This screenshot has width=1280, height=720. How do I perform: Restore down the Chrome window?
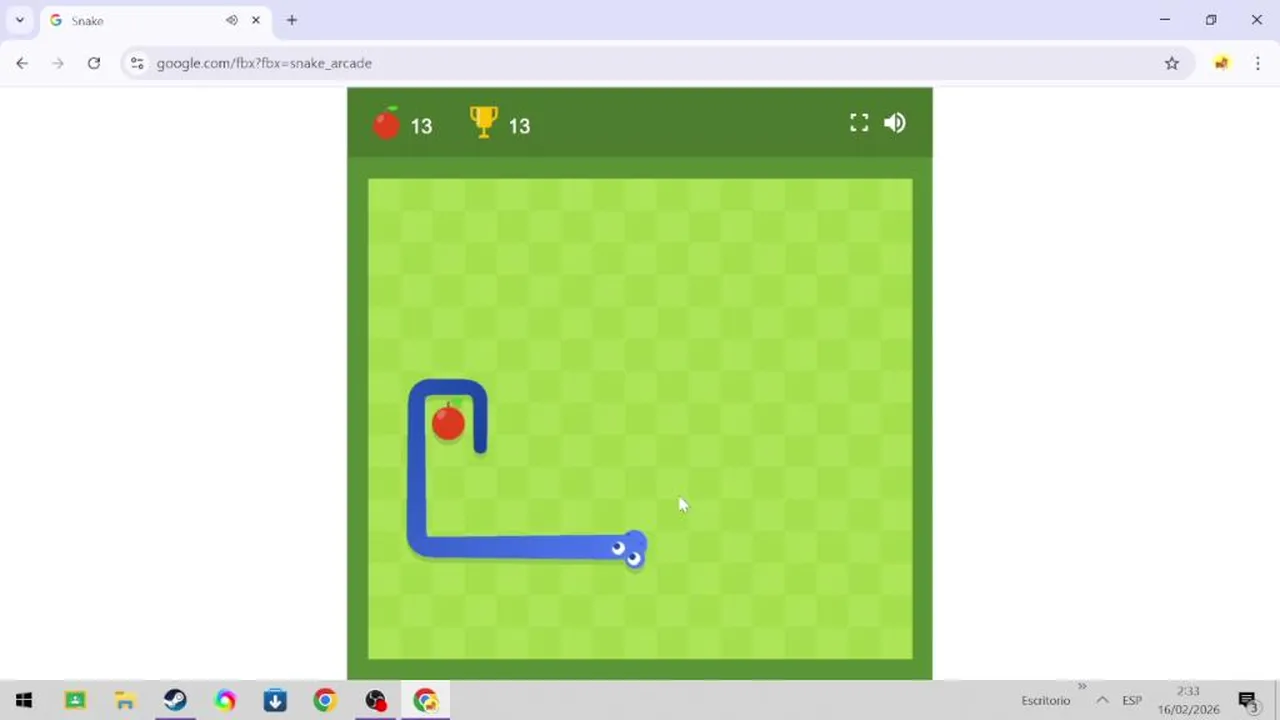pos(1211,20)
